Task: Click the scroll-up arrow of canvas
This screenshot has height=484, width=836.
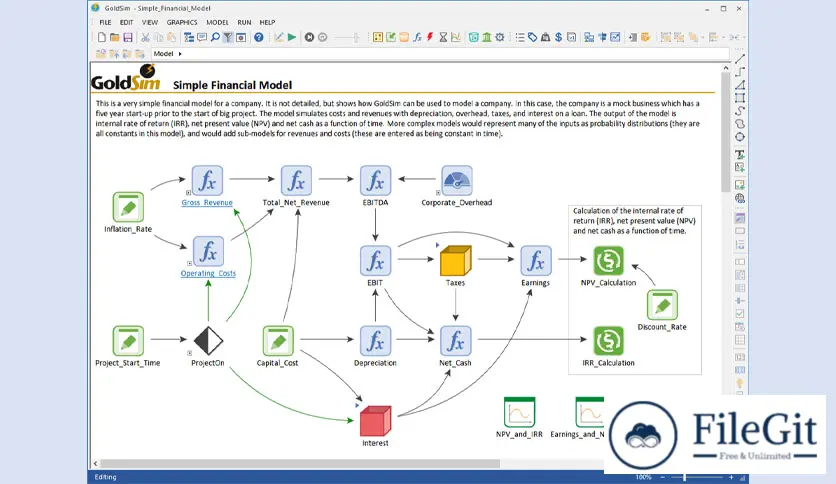Action: (726, 68)
